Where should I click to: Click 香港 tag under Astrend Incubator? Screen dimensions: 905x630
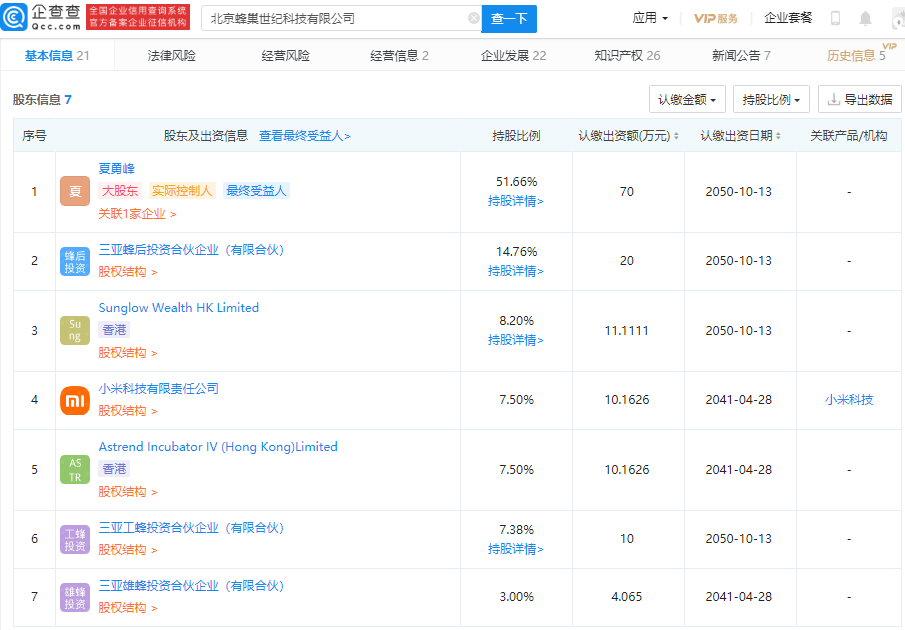coord(114,469)
